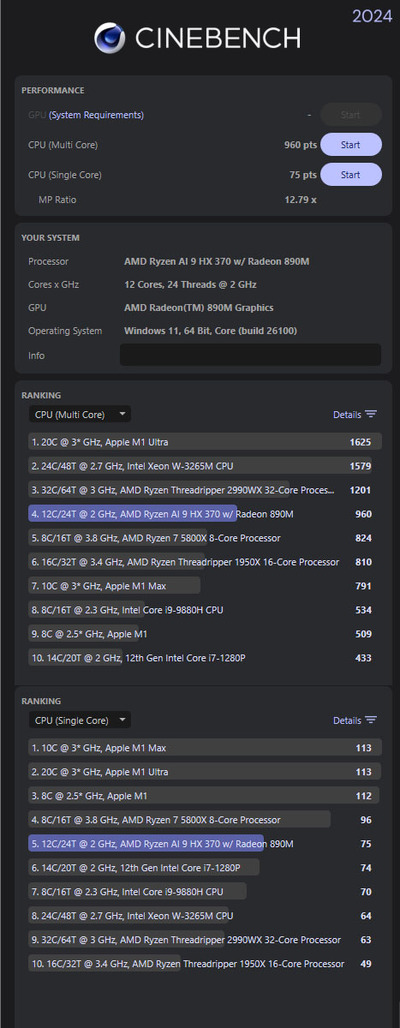This screenshot has height=1028, width=400.
Task: Click the disabled GPU Start button
Action: [x=351, y=115]
